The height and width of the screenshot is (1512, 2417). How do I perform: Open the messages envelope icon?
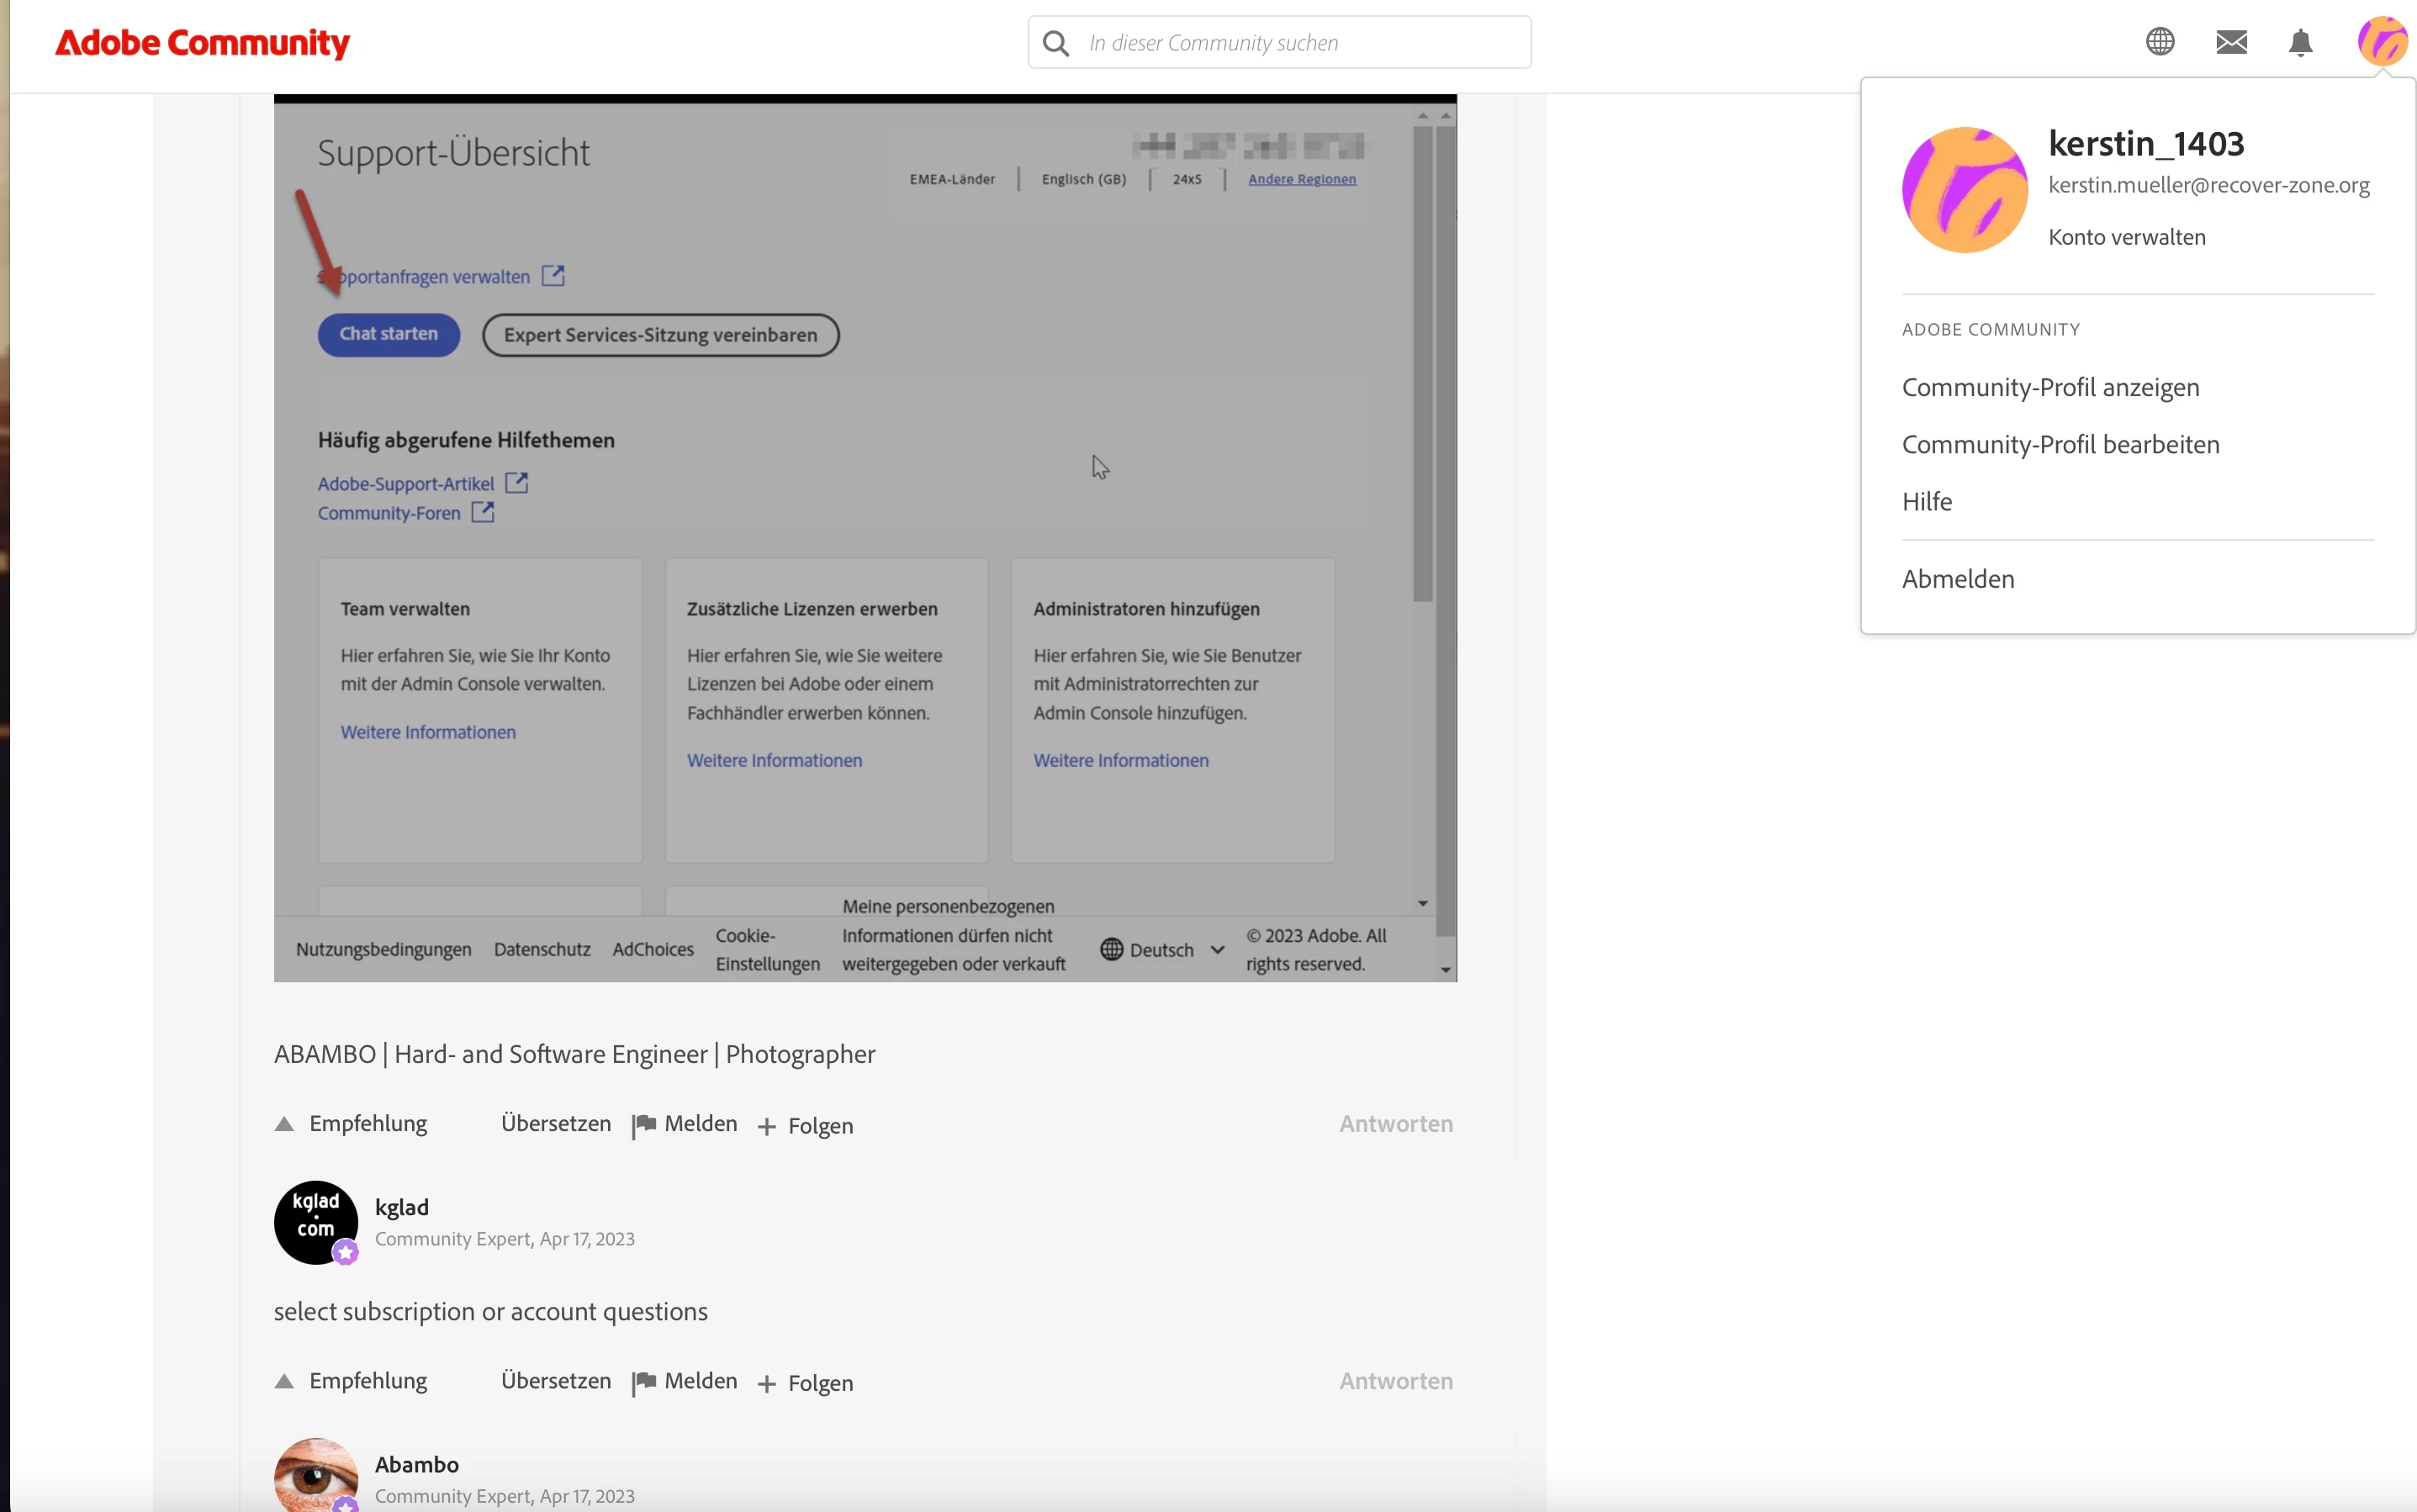tap(2231, 42)
